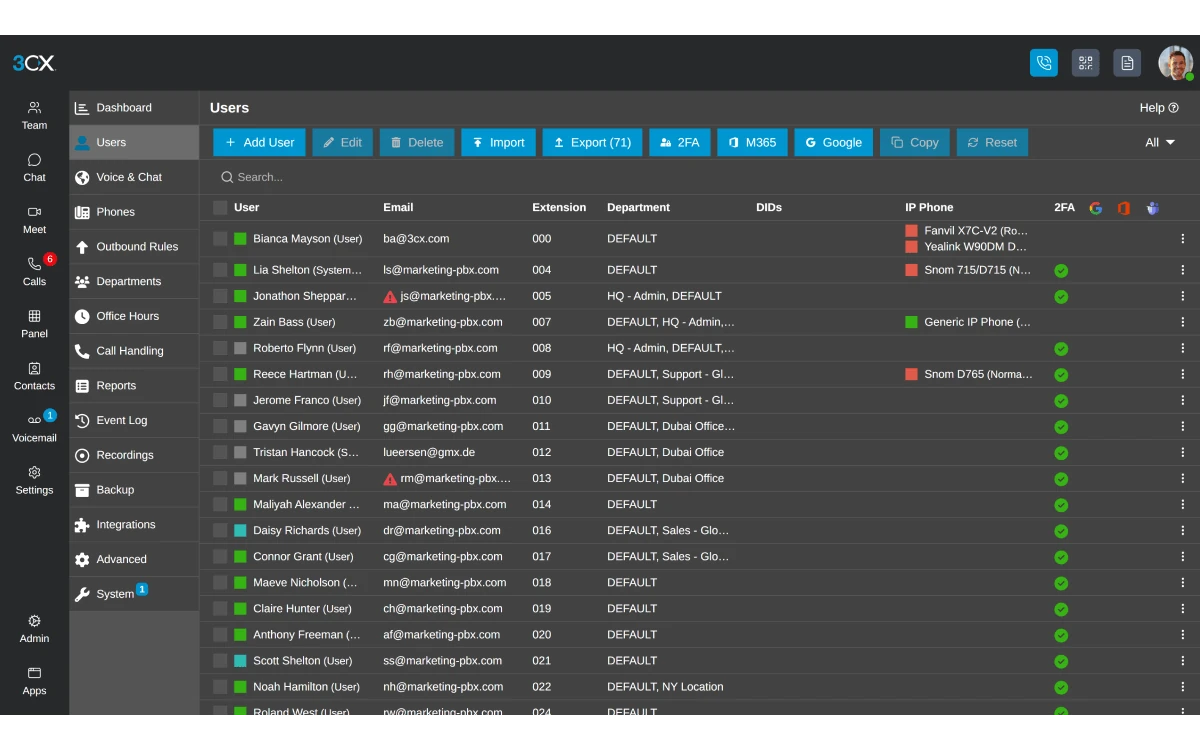Open Integrations section
This screenshot has height=750, width=1200.
[x=134, y=524]
